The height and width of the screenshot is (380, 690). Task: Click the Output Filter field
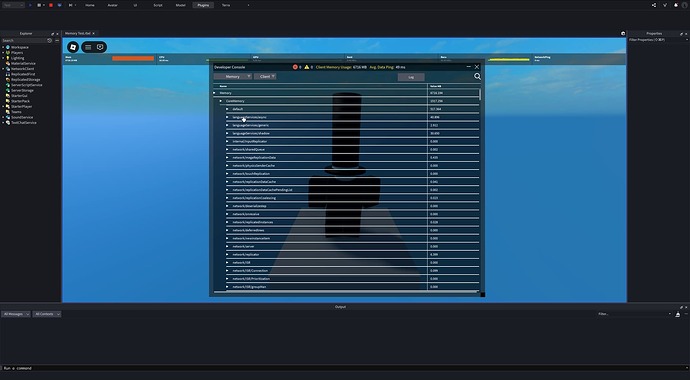click(634, 314)
